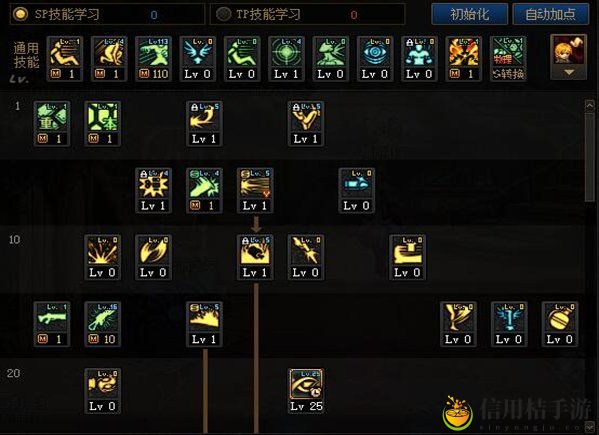
Task: Select the green crosshair target skill
Action: point(286,58)
